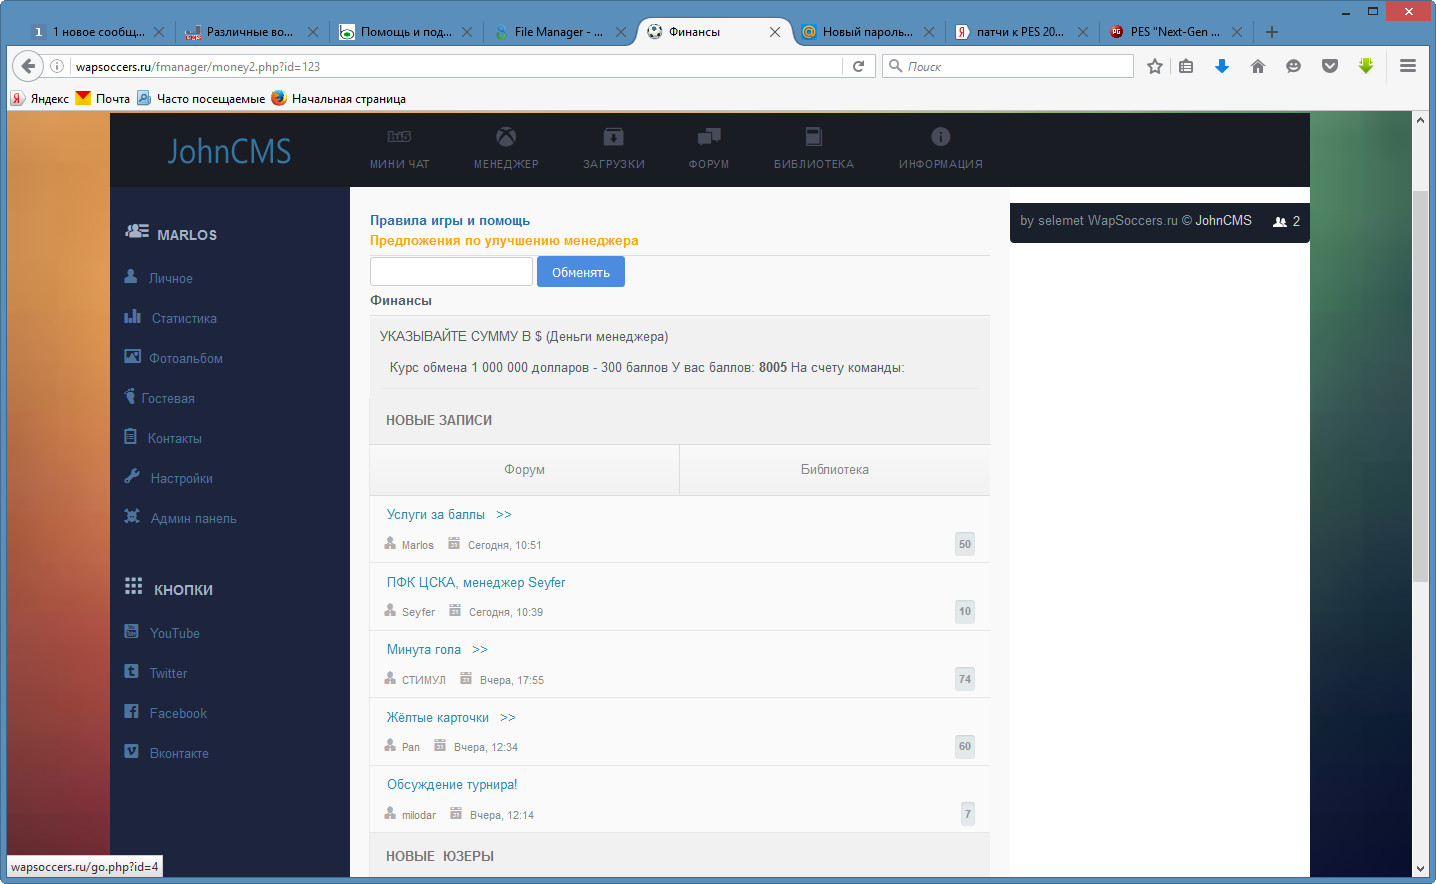This screenshot has width=1436, height=884.
Task: Open the Firefox hamburger menu
Action: (1408, 66)
